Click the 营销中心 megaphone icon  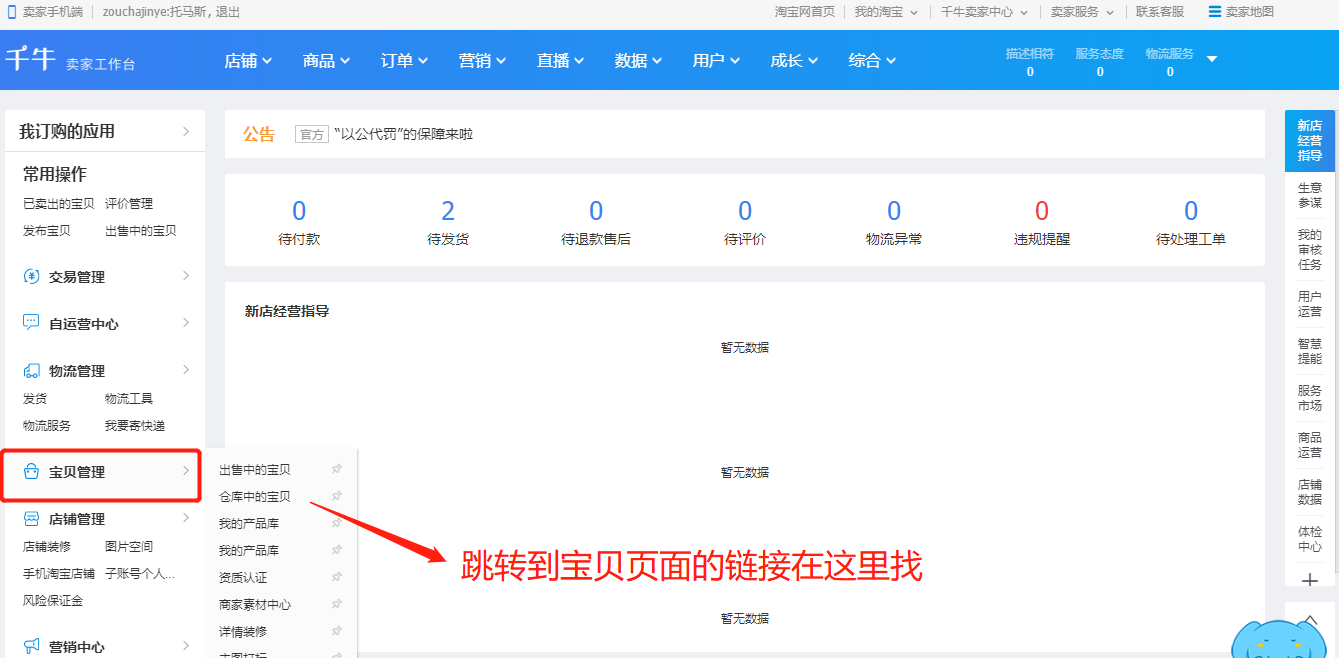[x=31, y=646]
